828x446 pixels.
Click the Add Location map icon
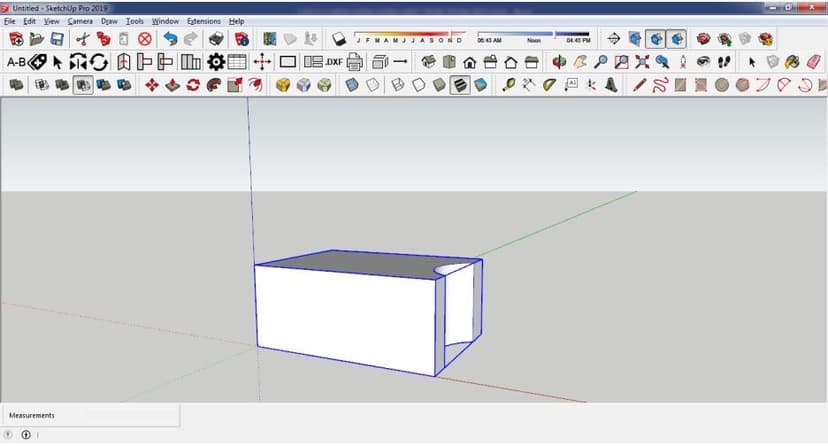pos(270,39)
